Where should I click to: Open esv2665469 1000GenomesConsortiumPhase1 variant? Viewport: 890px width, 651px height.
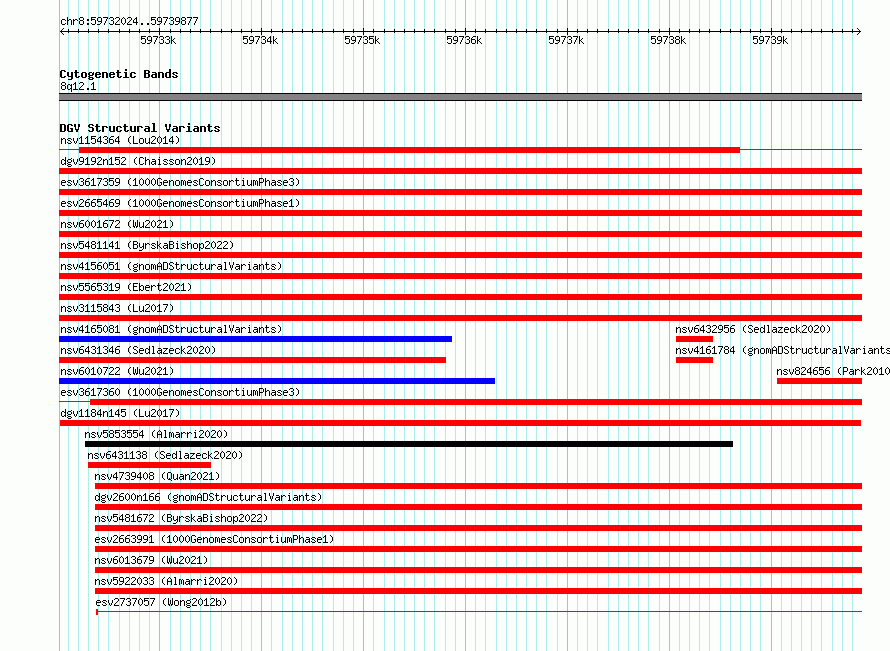(180, 203)
